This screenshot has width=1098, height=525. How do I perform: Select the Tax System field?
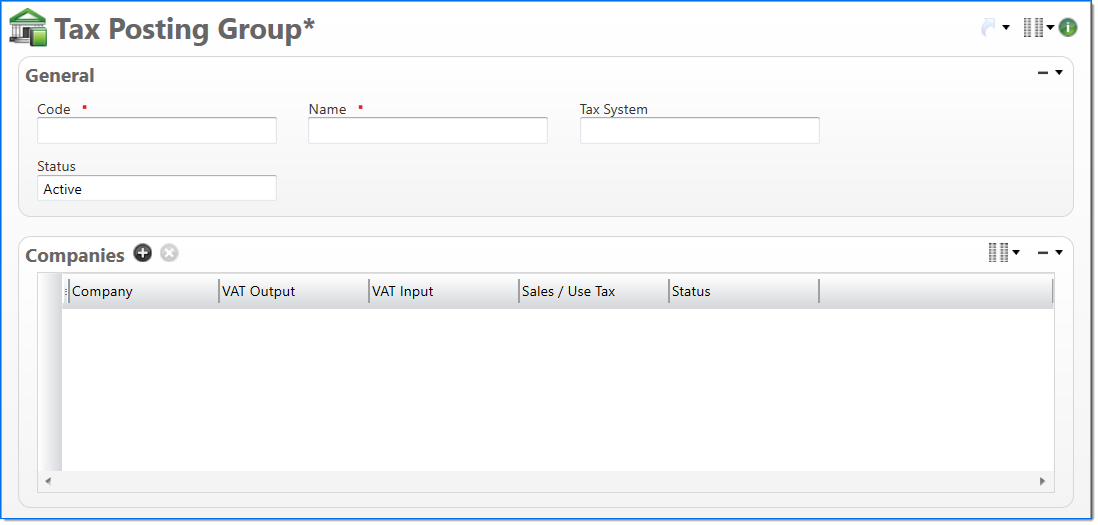point(699,131)
